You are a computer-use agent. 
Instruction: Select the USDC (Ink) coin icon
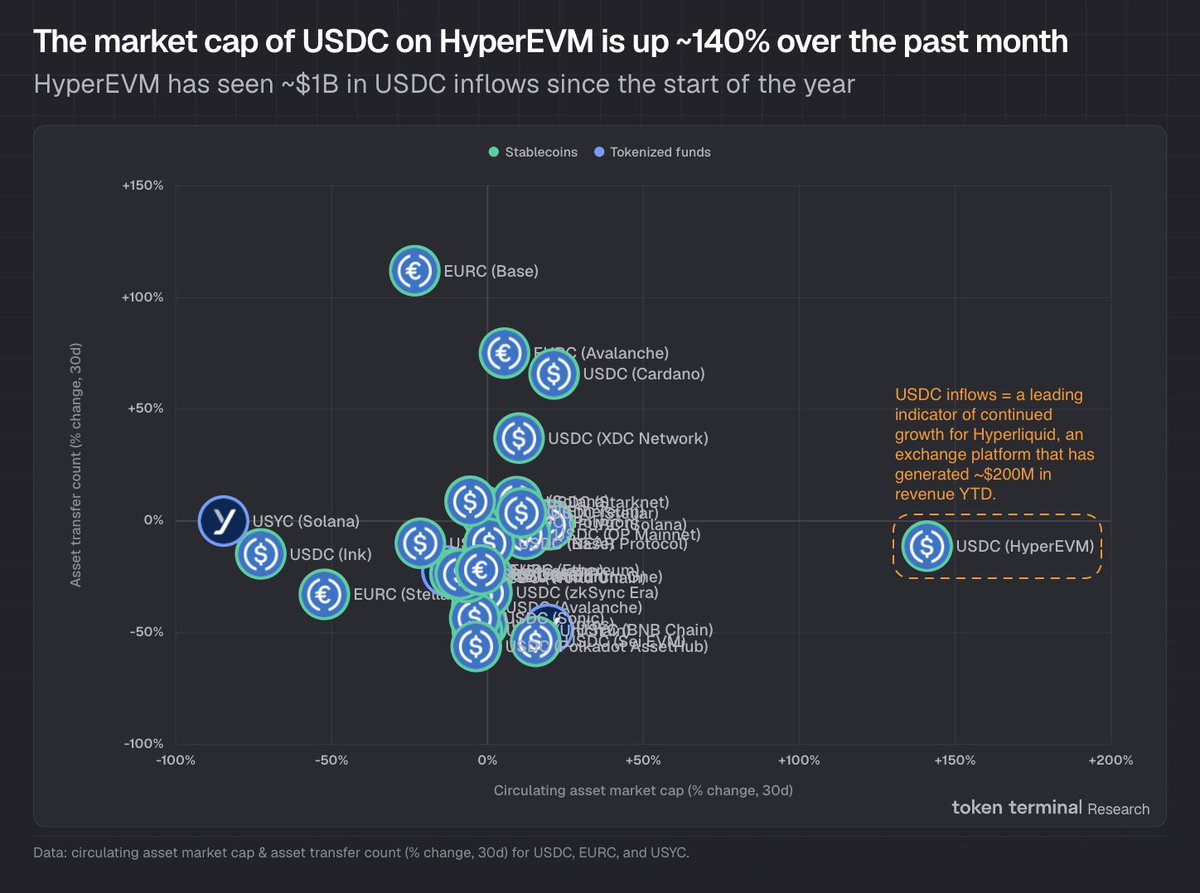260,553
